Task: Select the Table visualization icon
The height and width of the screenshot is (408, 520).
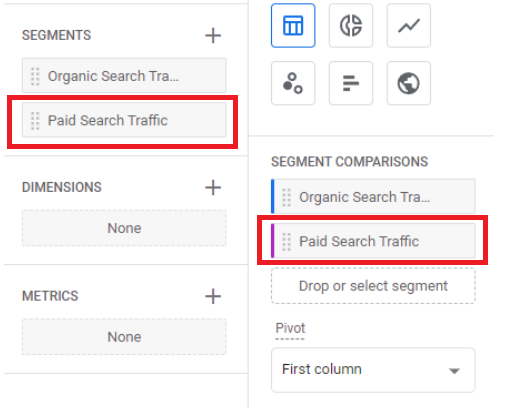Action: [293, 26]
